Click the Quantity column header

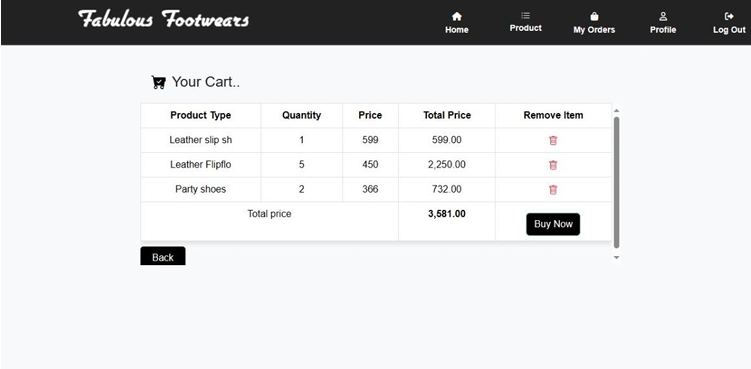301,115
